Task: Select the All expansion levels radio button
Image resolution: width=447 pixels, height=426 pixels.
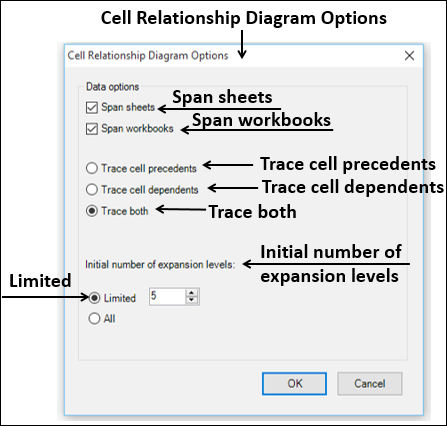Action: pyautogui.click(x=94, y=319)
